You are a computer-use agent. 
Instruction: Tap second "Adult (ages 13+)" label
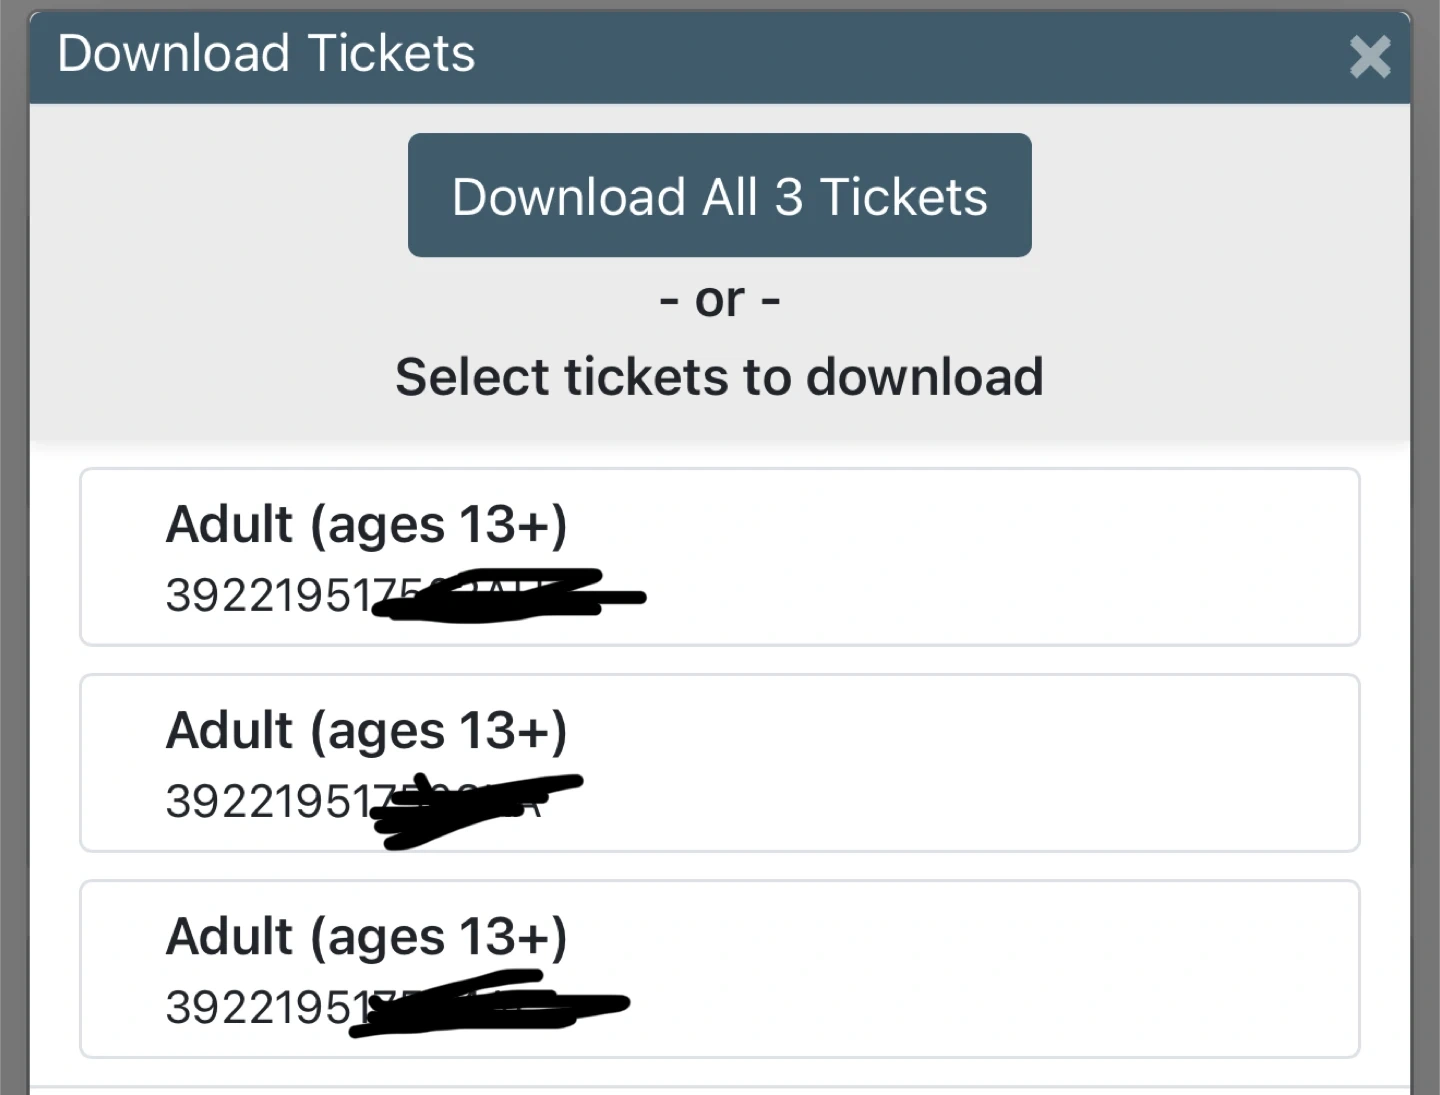pyautogui.click(x=366, y=731)
